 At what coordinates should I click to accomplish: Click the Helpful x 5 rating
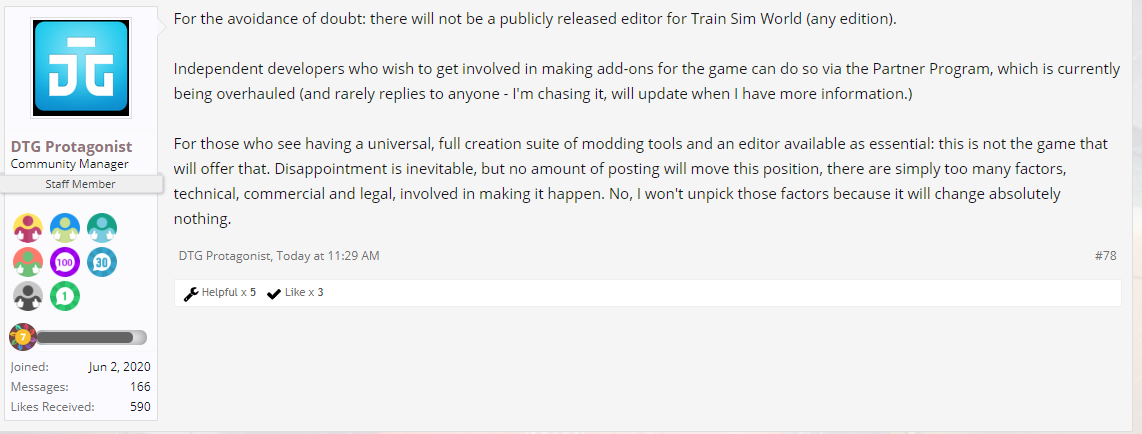pos(220,293)
